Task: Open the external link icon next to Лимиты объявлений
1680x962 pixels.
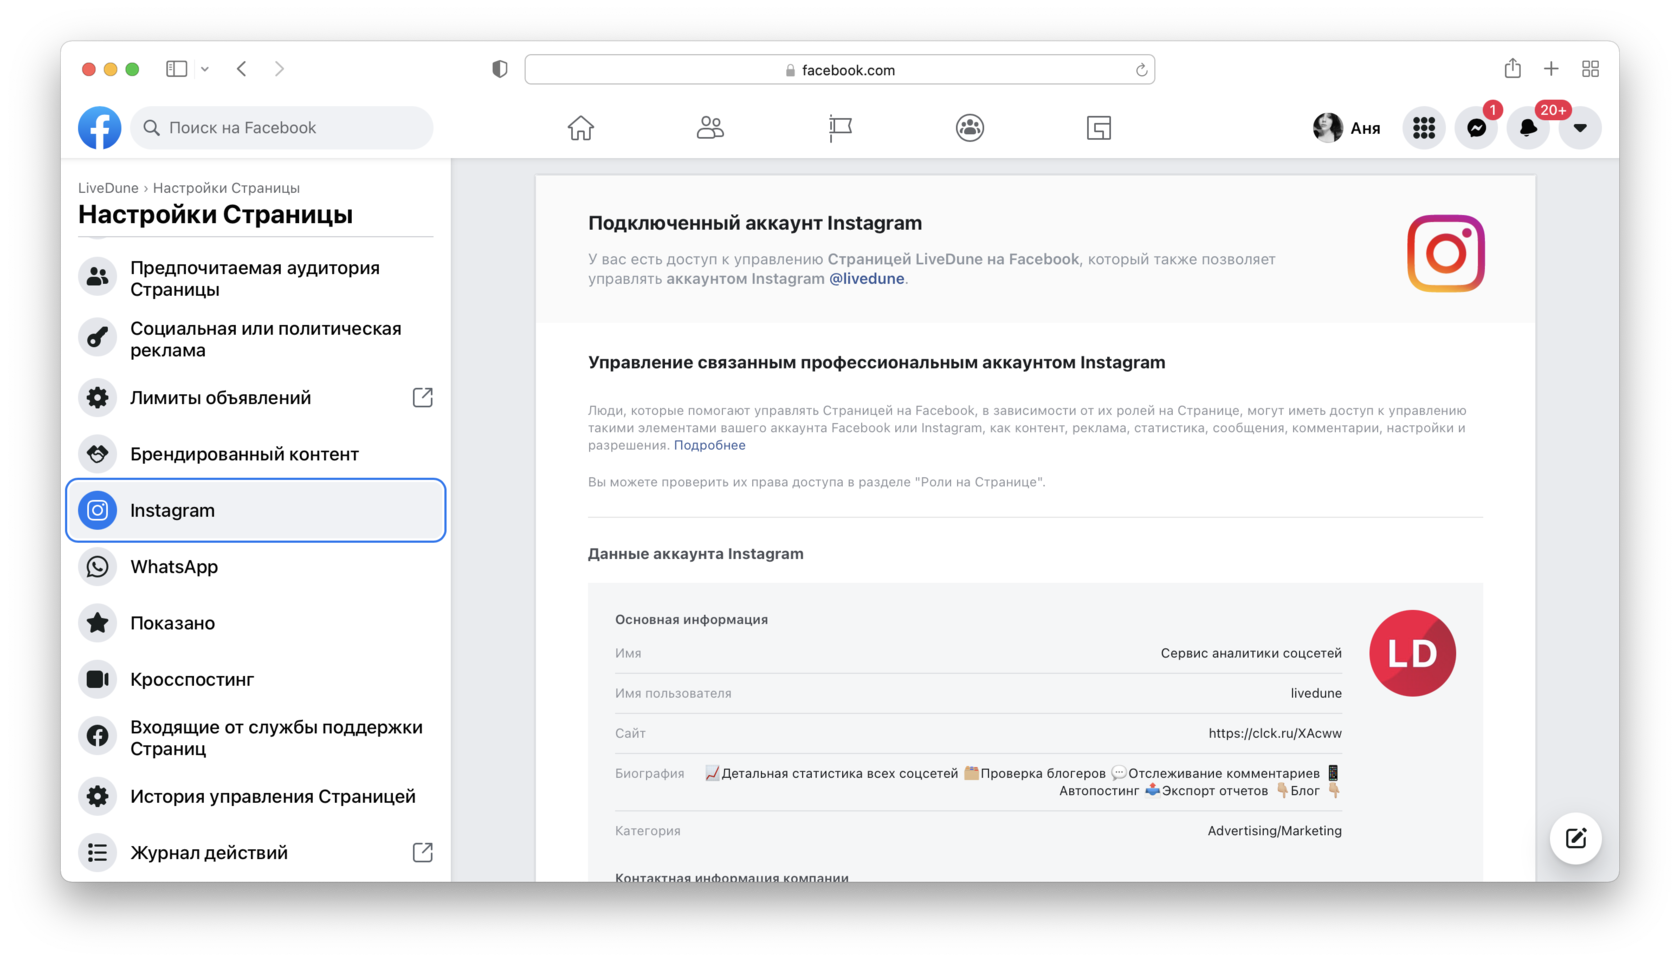Action: tap(422, 397)
